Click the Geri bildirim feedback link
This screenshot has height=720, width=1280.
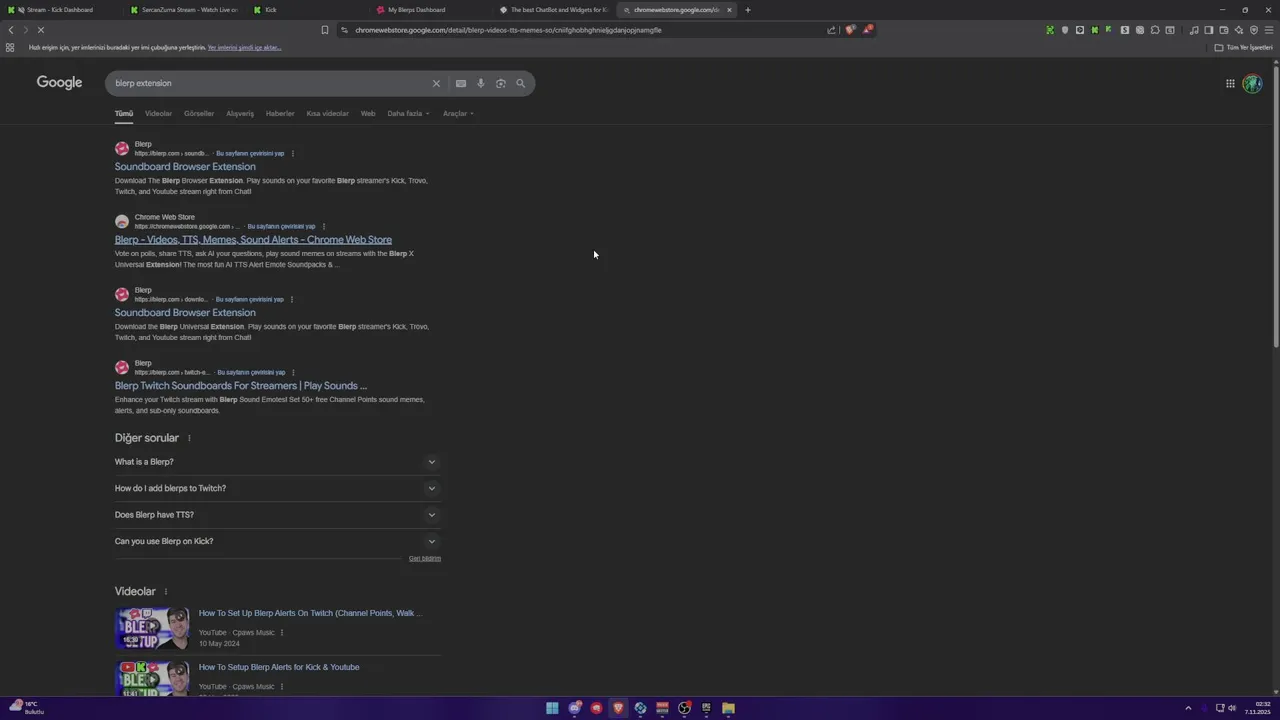click(425, 558)
